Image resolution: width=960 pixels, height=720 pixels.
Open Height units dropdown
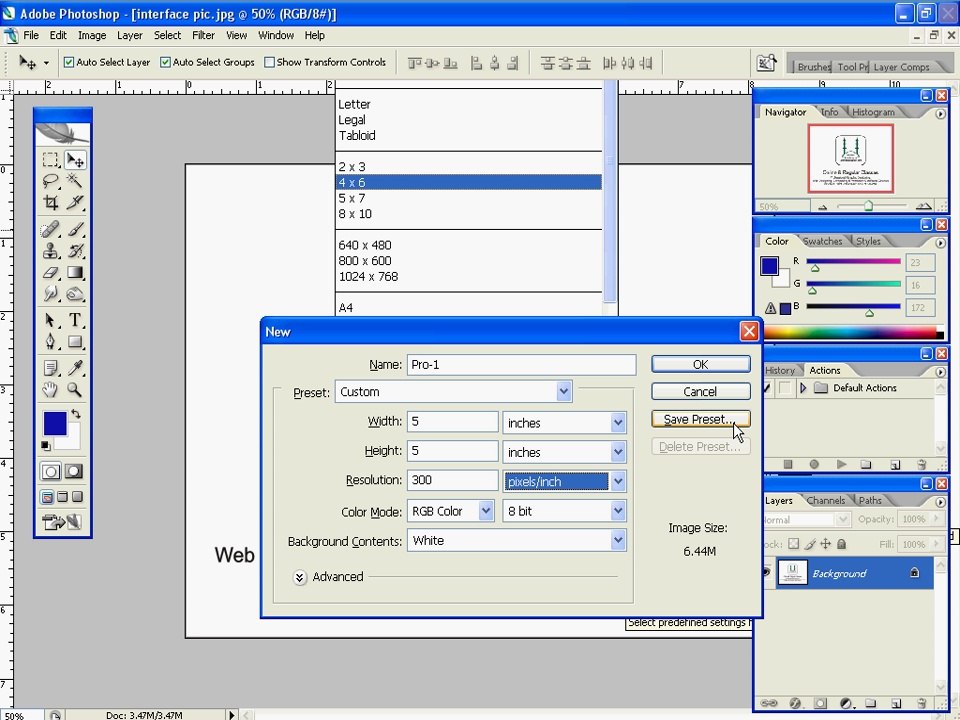coord(618,452)
